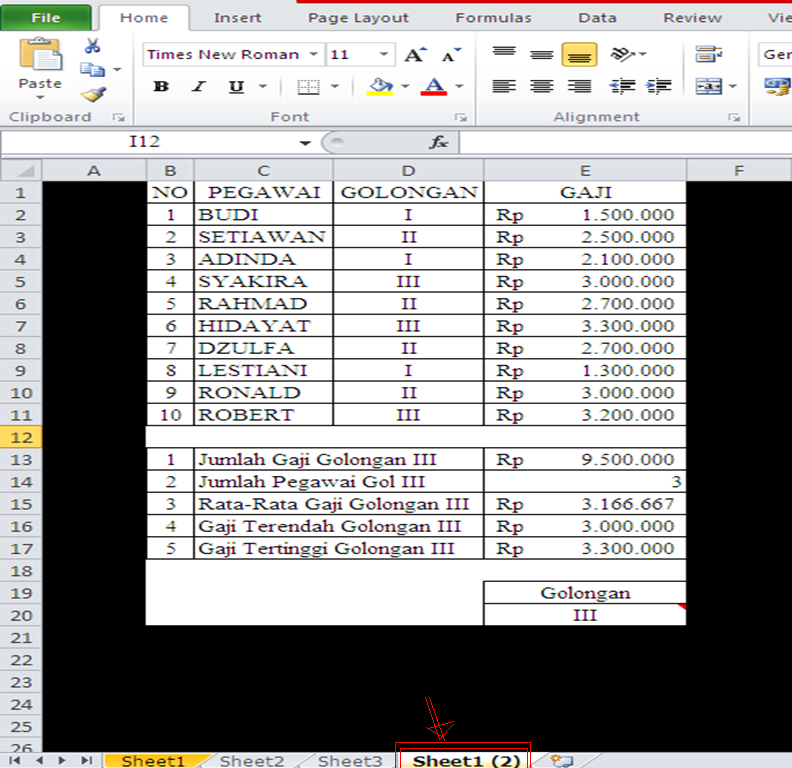Click the Insert Function fx icon
Image resolution: width=792 pixels, height=768 pixels.
pyautogui.click(x=439, y=142)
